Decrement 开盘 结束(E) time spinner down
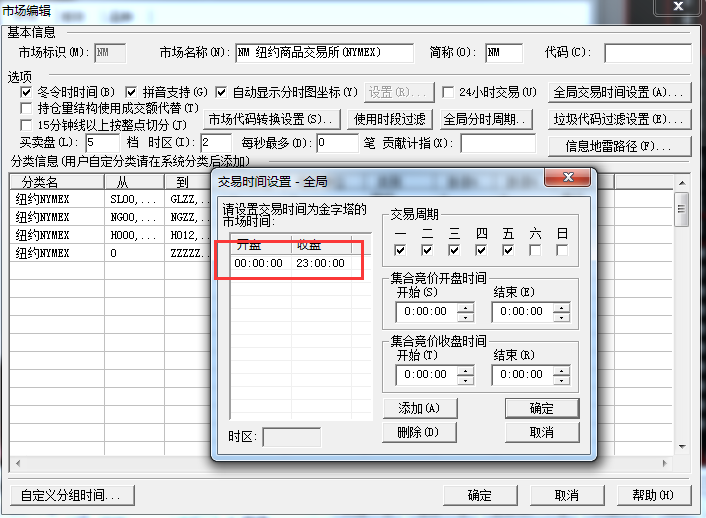The image size is (706, 518). pos(561,317)
